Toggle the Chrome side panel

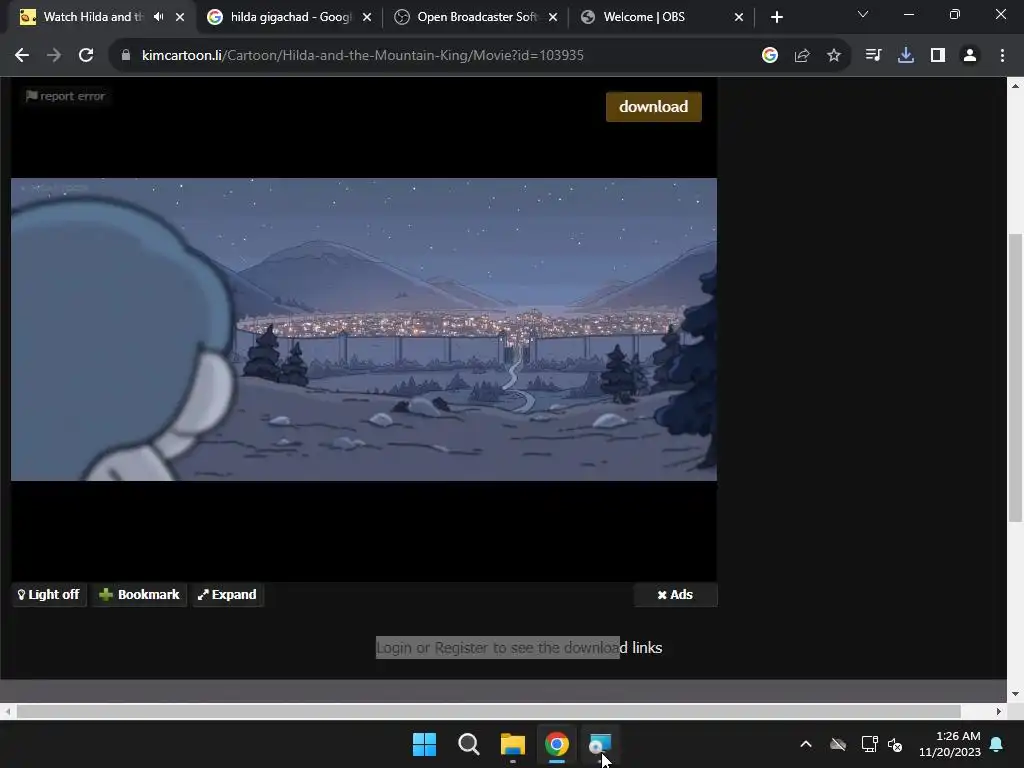[938, 56]
